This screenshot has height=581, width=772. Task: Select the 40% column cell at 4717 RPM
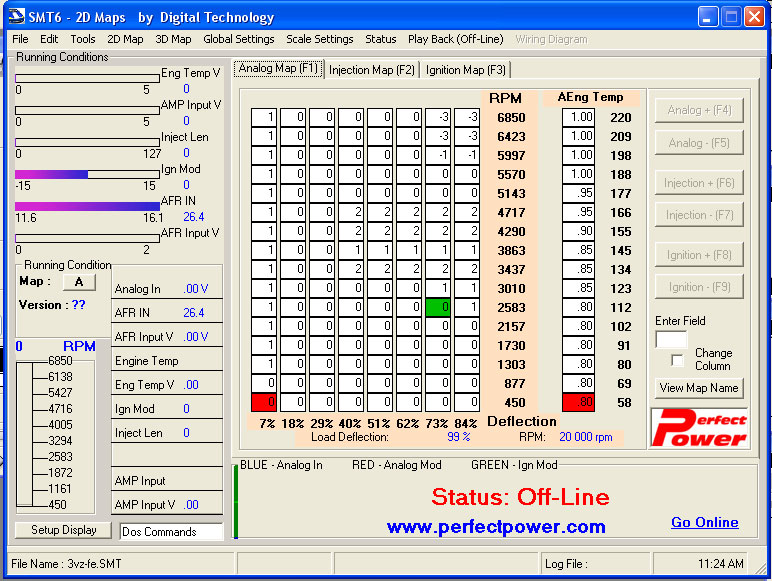tap(351, 212)
